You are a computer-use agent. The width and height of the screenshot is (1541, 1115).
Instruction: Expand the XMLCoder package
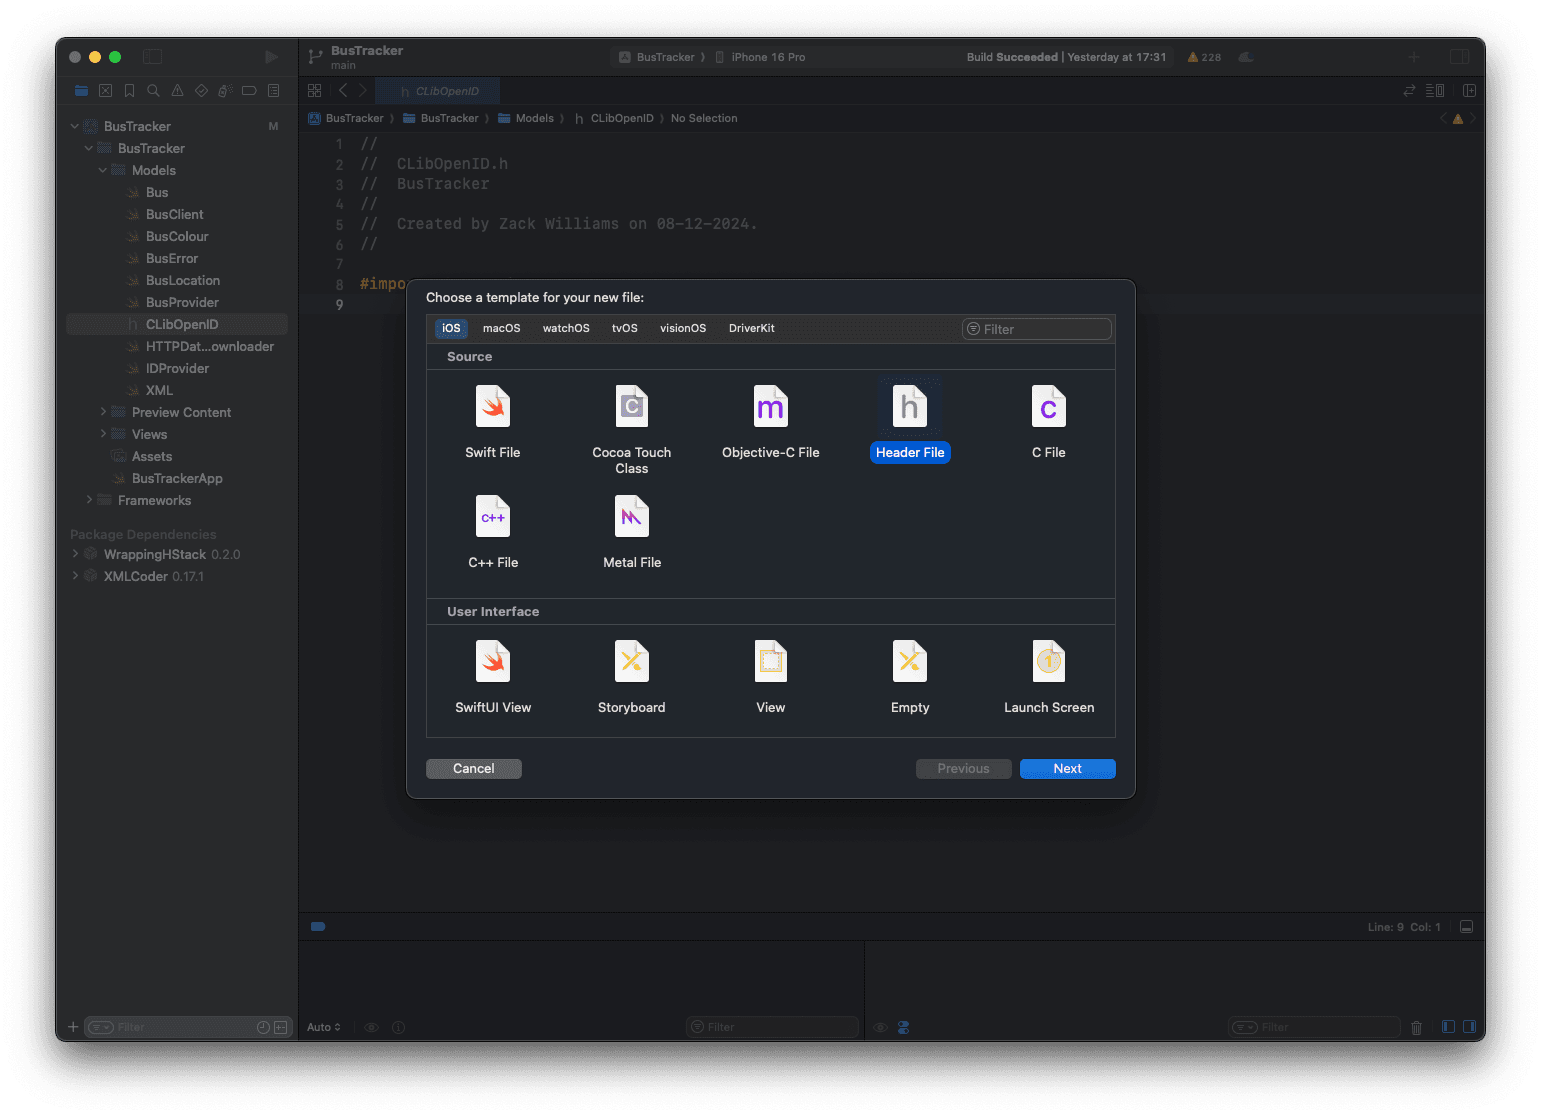tap(75, 576)
